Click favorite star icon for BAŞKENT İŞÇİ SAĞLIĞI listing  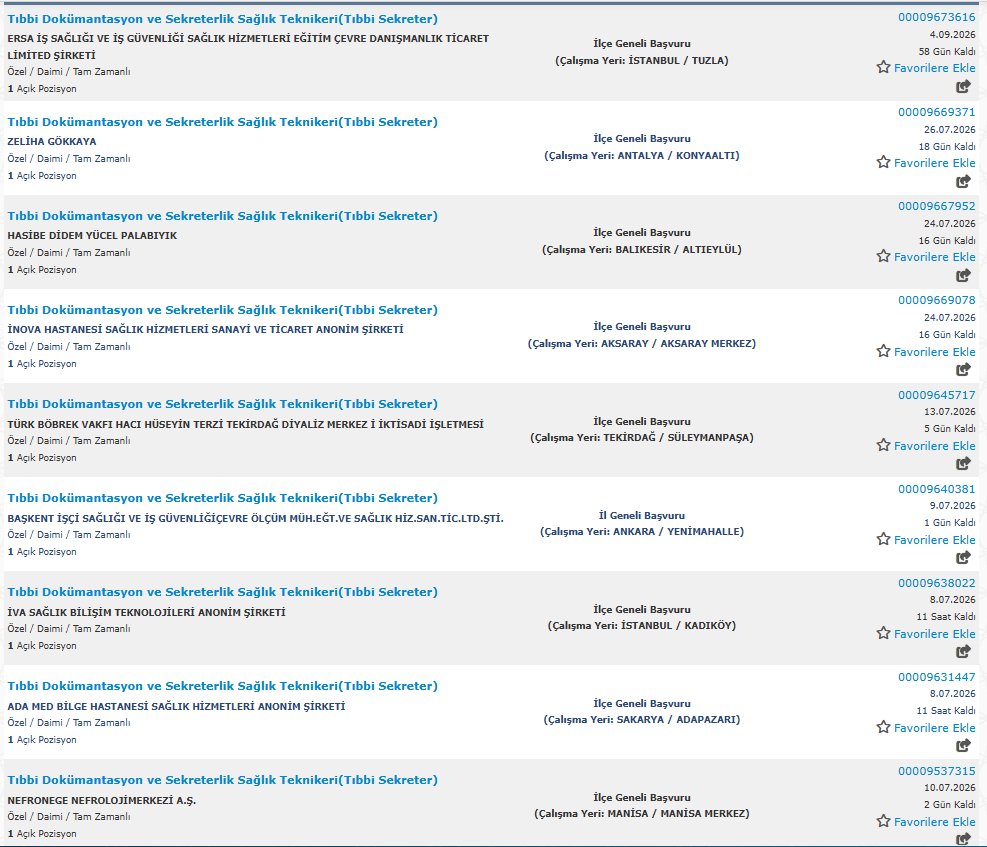[x=884, y=539]
